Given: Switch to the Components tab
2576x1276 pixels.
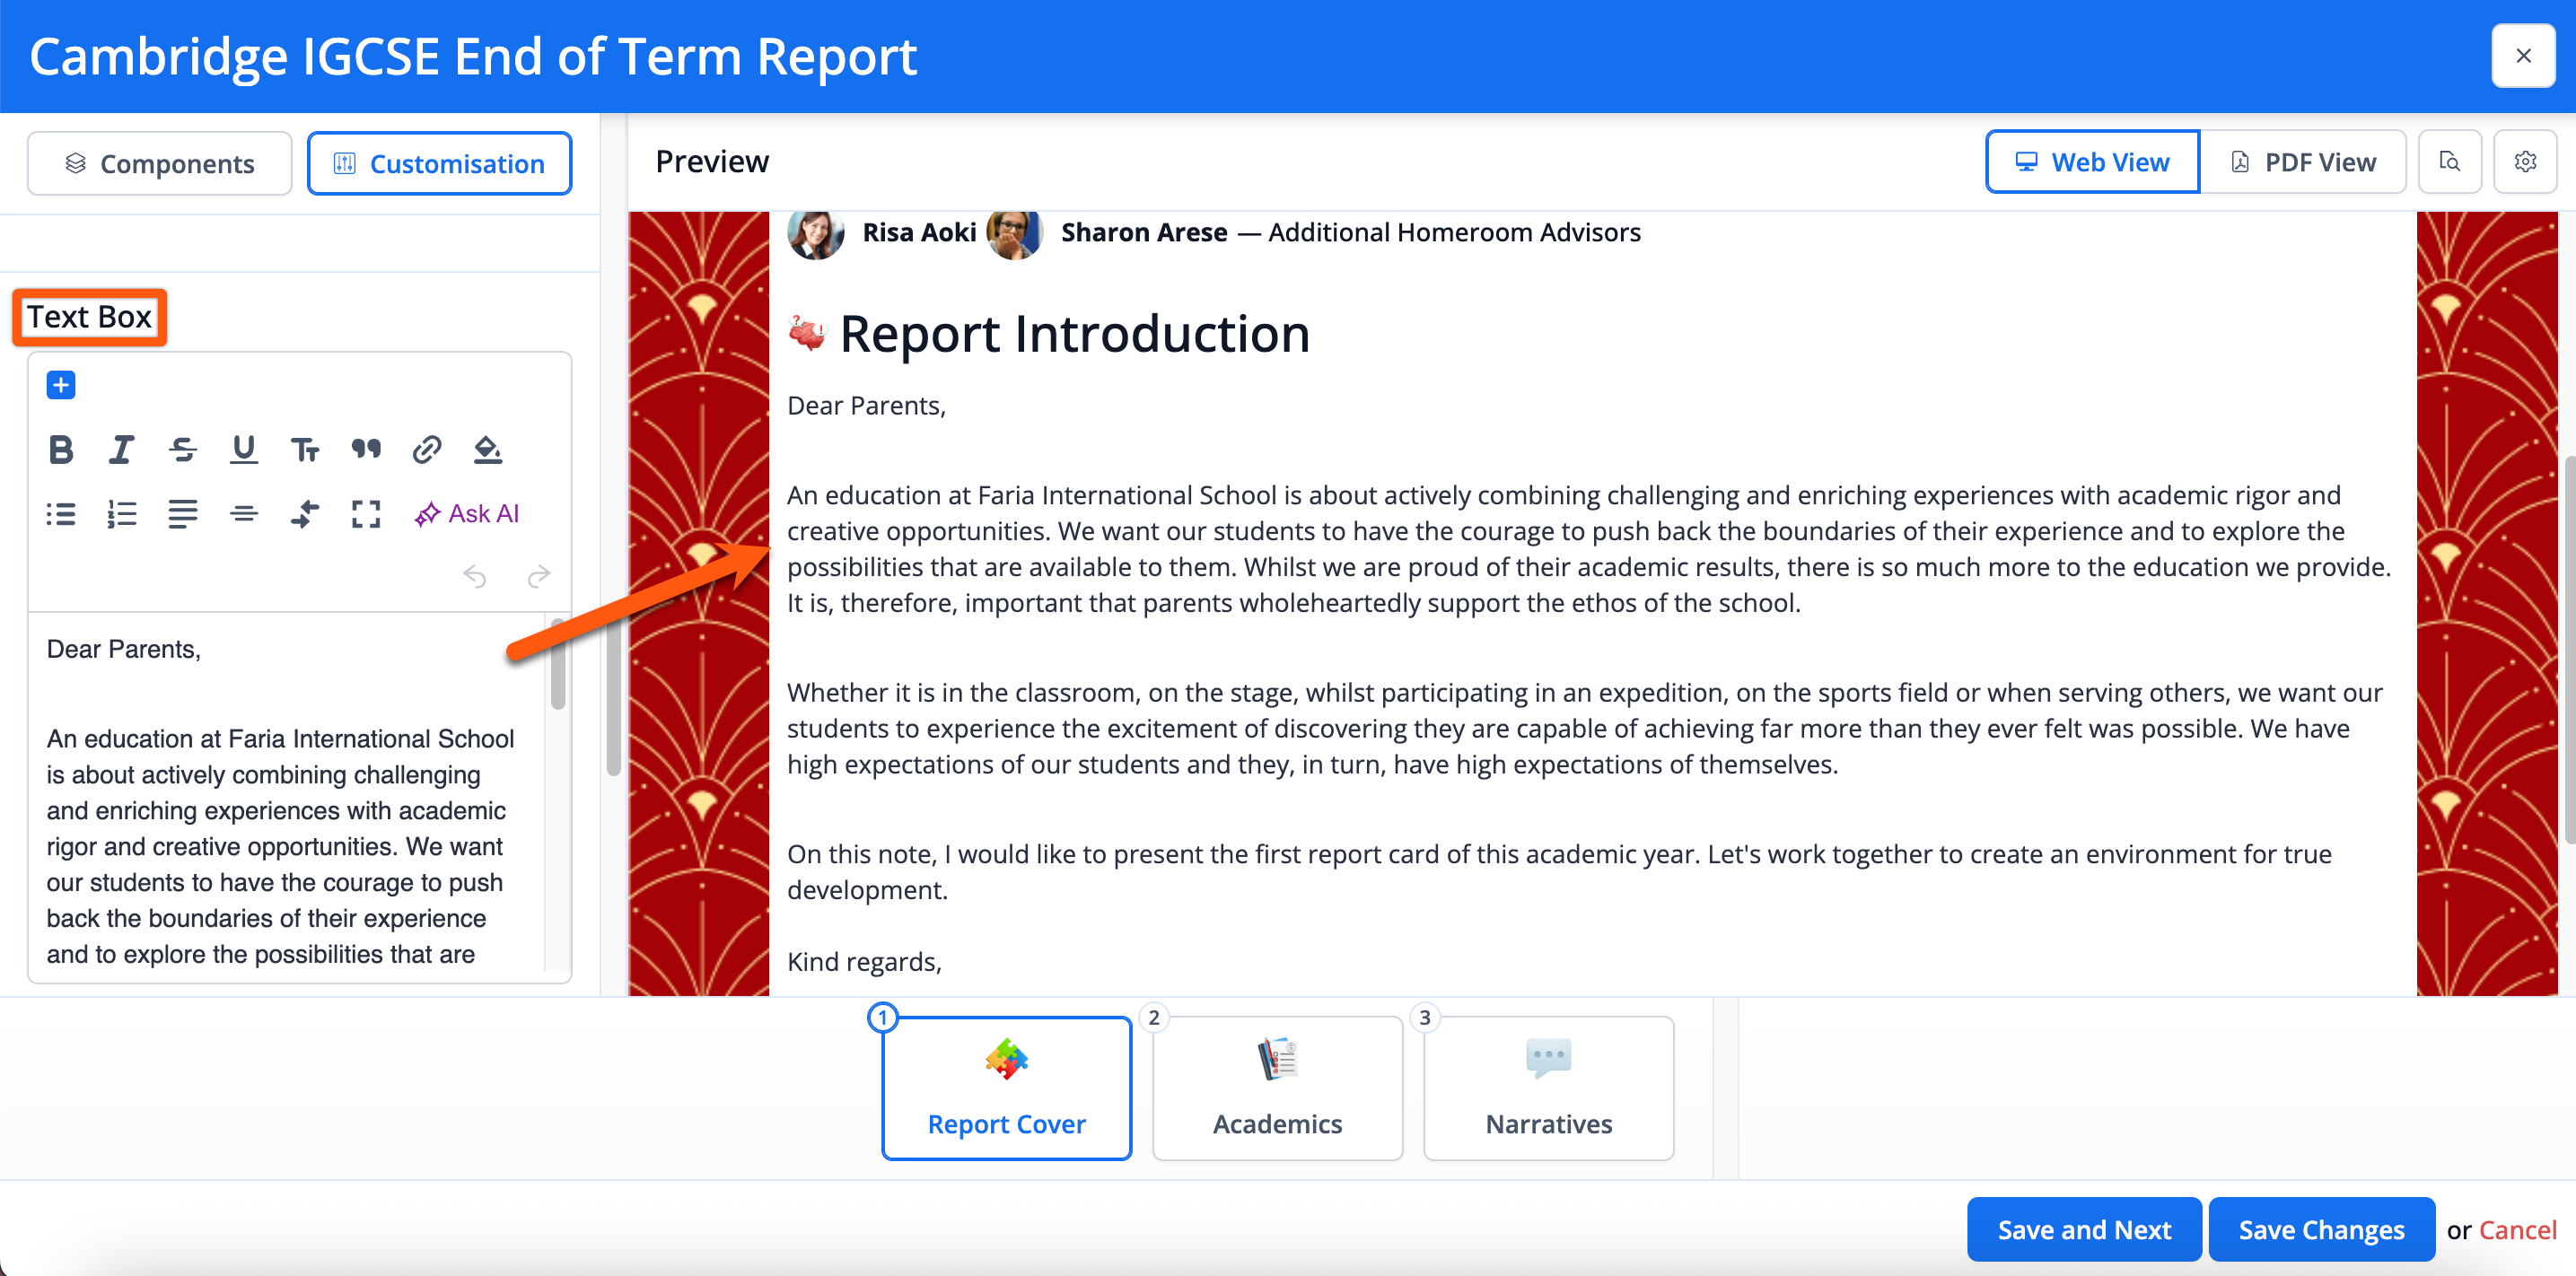Looking at the screenshot, I should (160, 163).
